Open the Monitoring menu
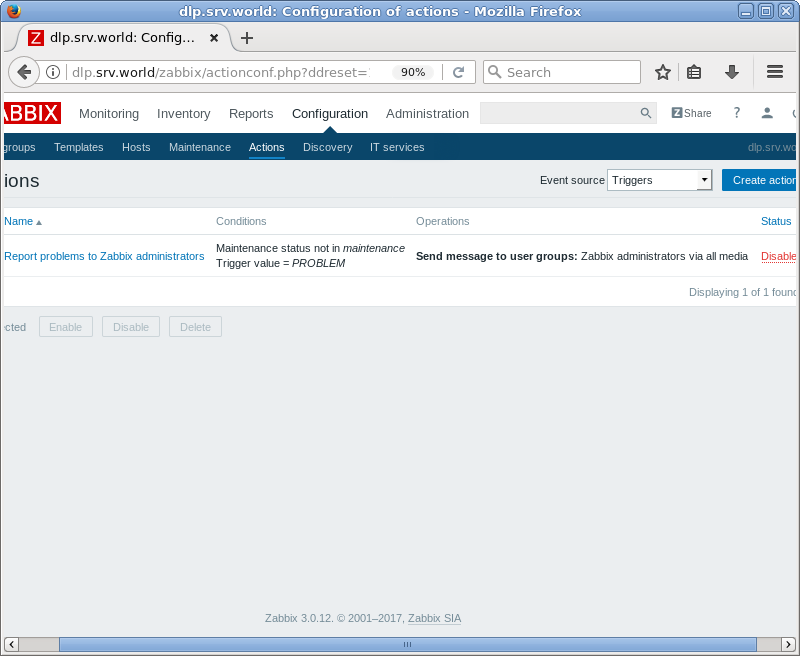This screenshot has height=656, width=800. 109,114
